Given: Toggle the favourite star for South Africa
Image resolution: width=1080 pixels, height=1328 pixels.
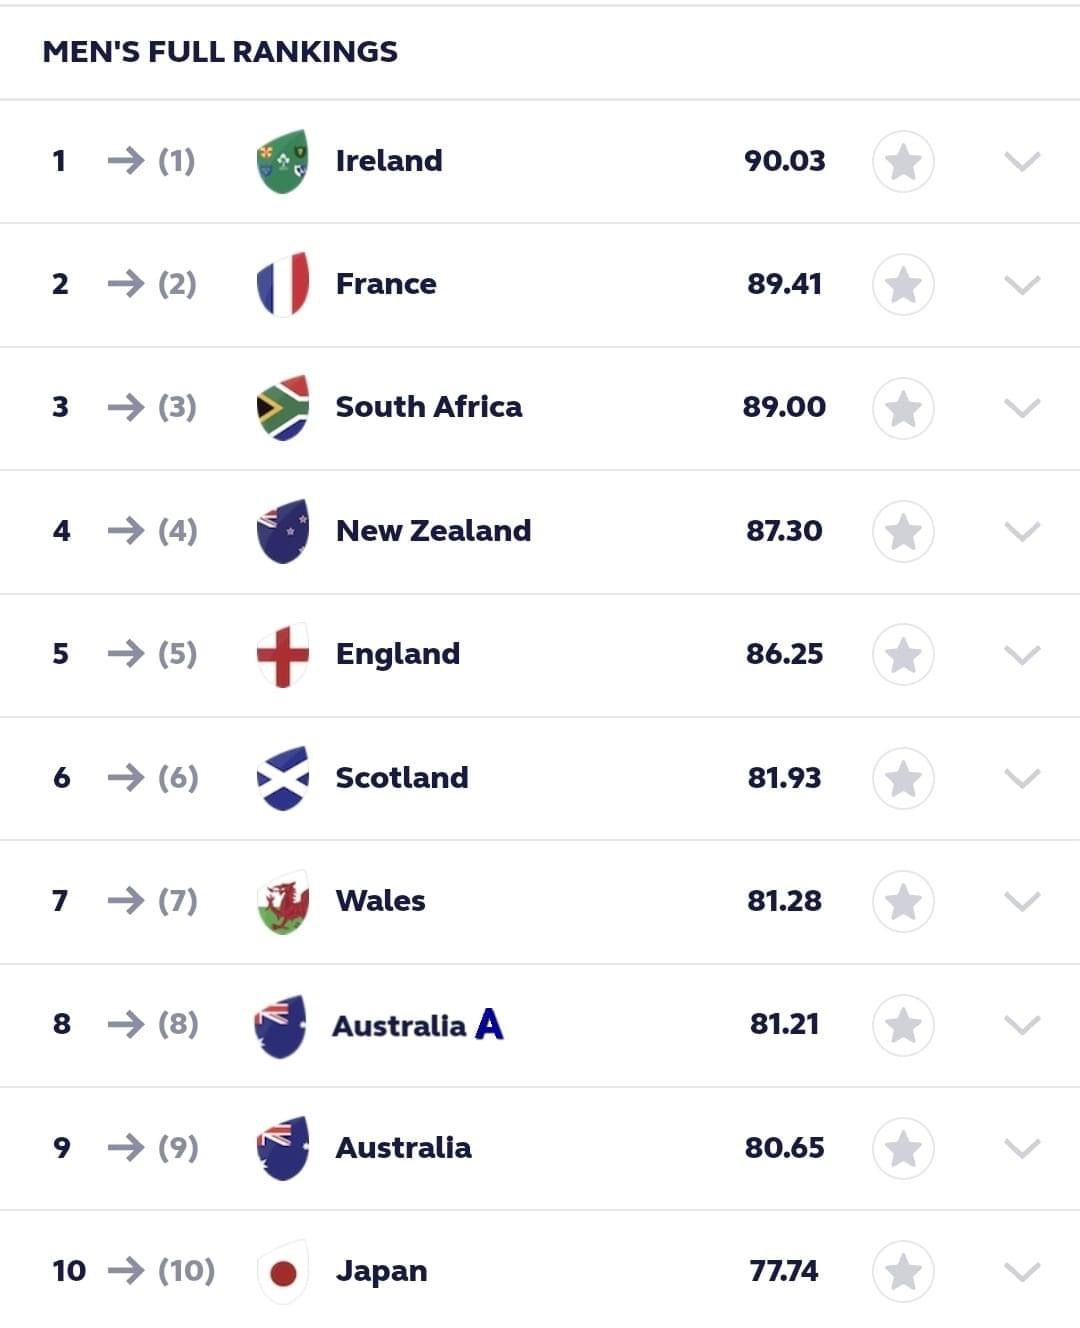Looking at the screenshot, I should click(x=903, y=408).
